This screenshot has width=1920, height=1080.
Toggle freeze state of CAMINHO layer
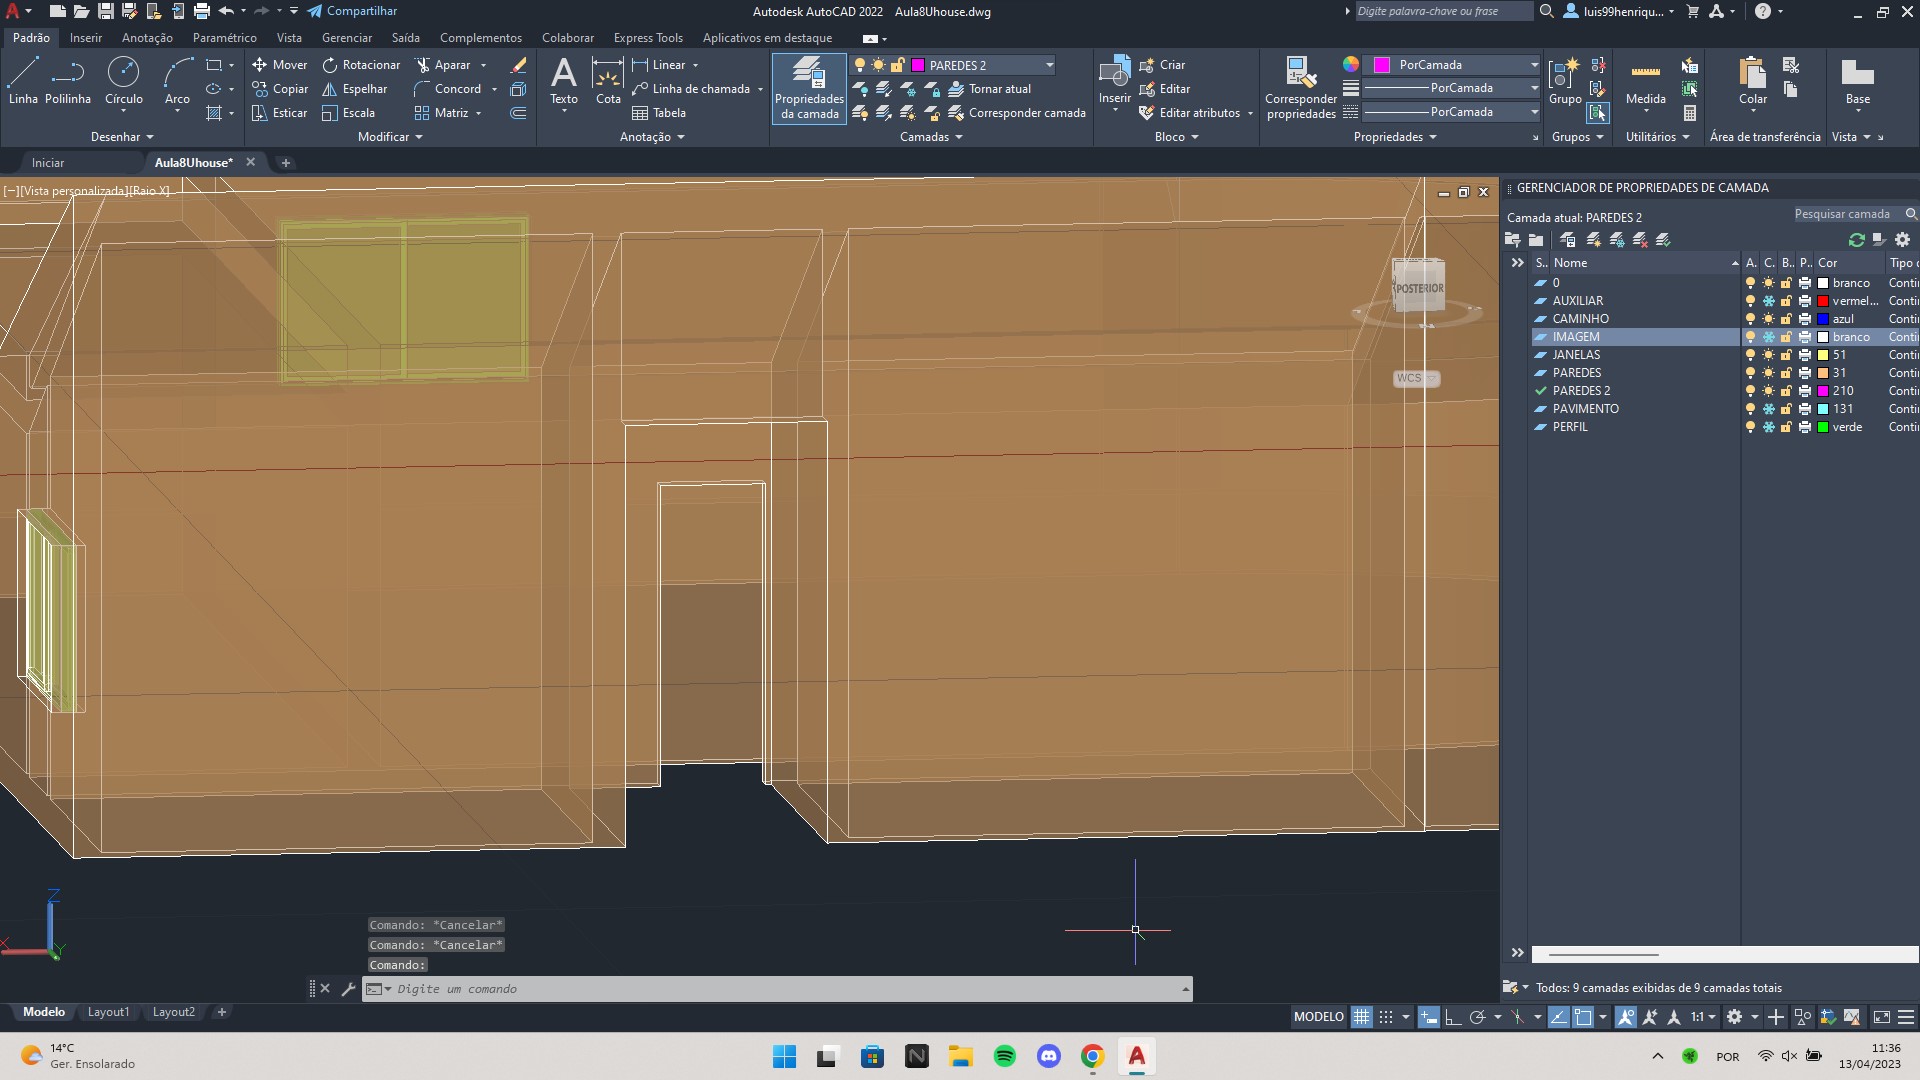[1768, 319]
